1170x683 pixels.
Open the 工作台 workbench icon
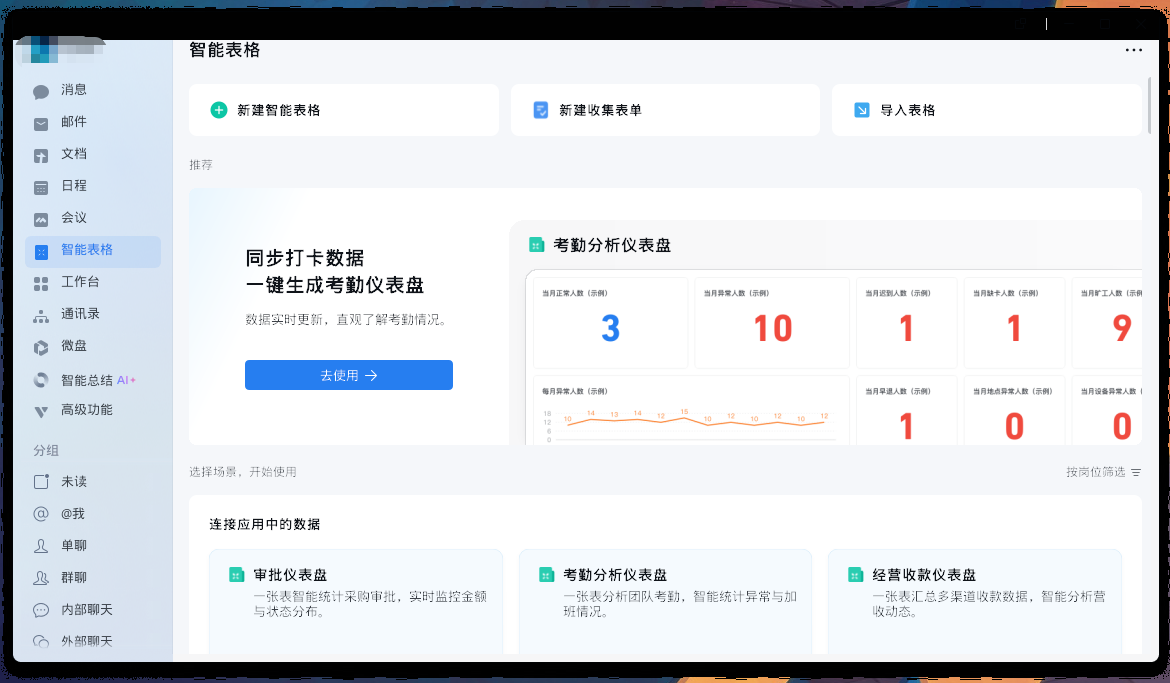click(41, 283)
